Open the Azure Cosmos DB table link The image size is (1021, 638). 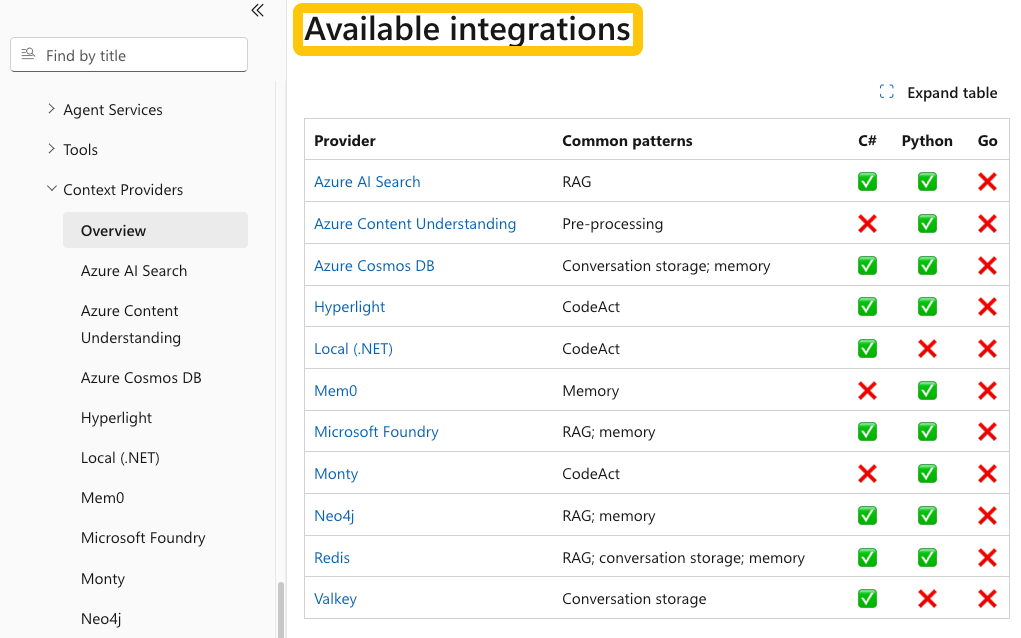(x=374, y=266)
